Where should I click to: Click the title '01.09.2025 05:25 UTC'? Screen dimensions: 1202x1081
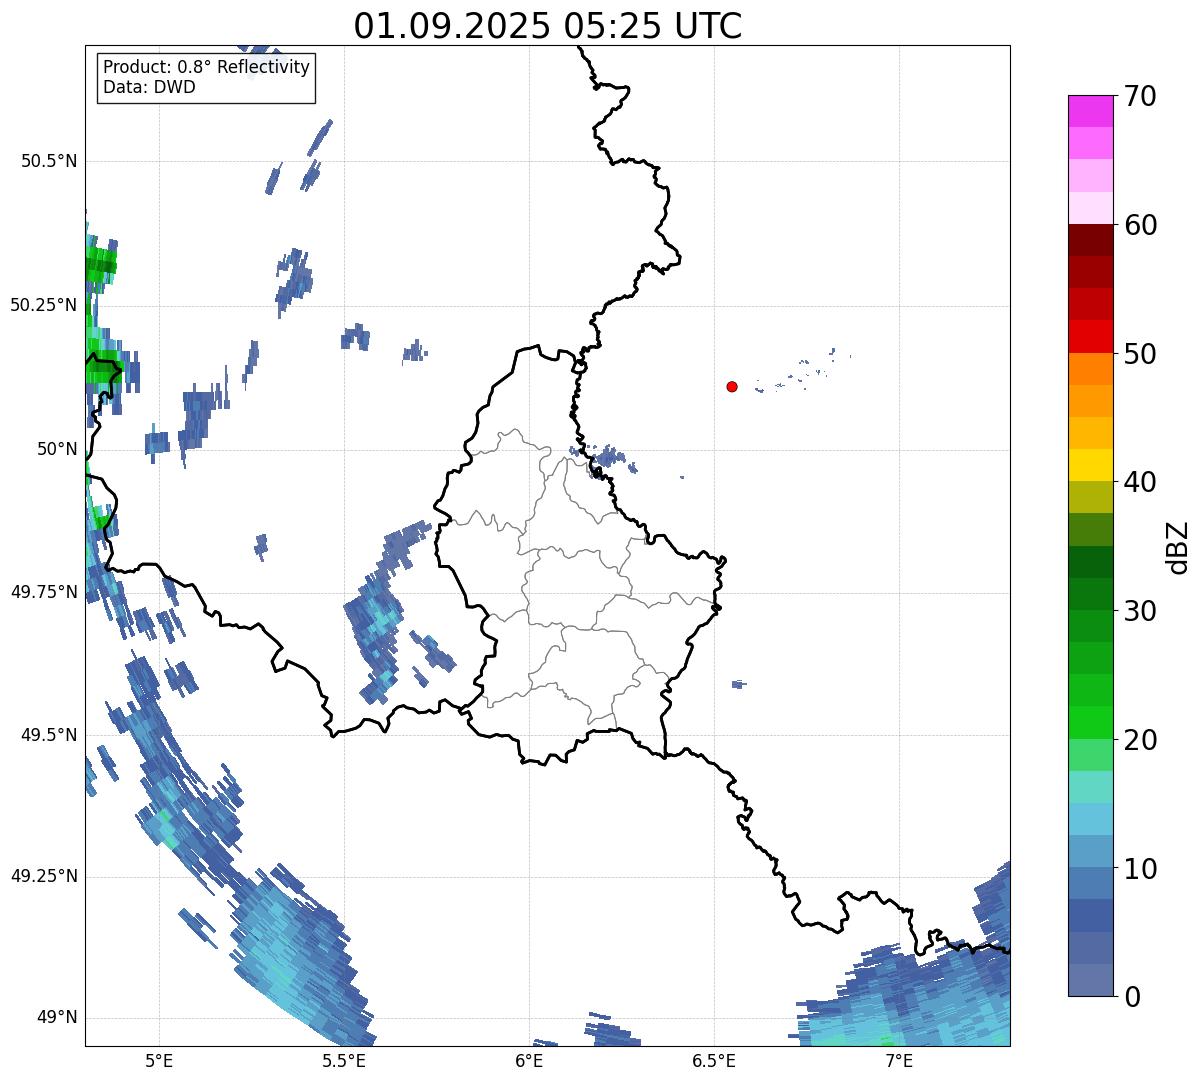click(548, 25)
